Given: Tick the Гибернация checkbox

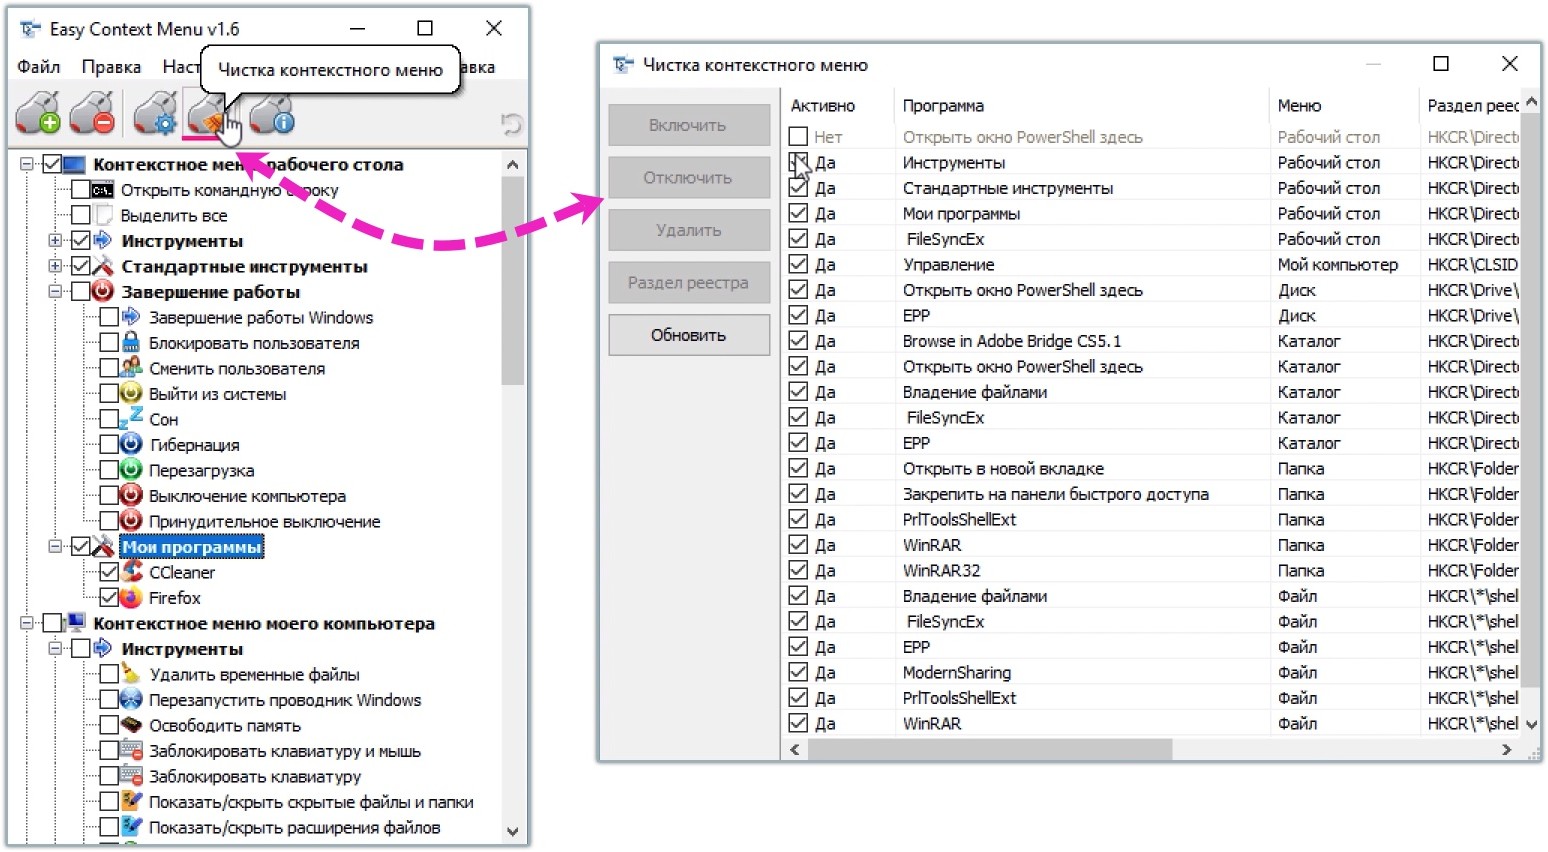Looking at the screenshot, I should pos(109,445).
